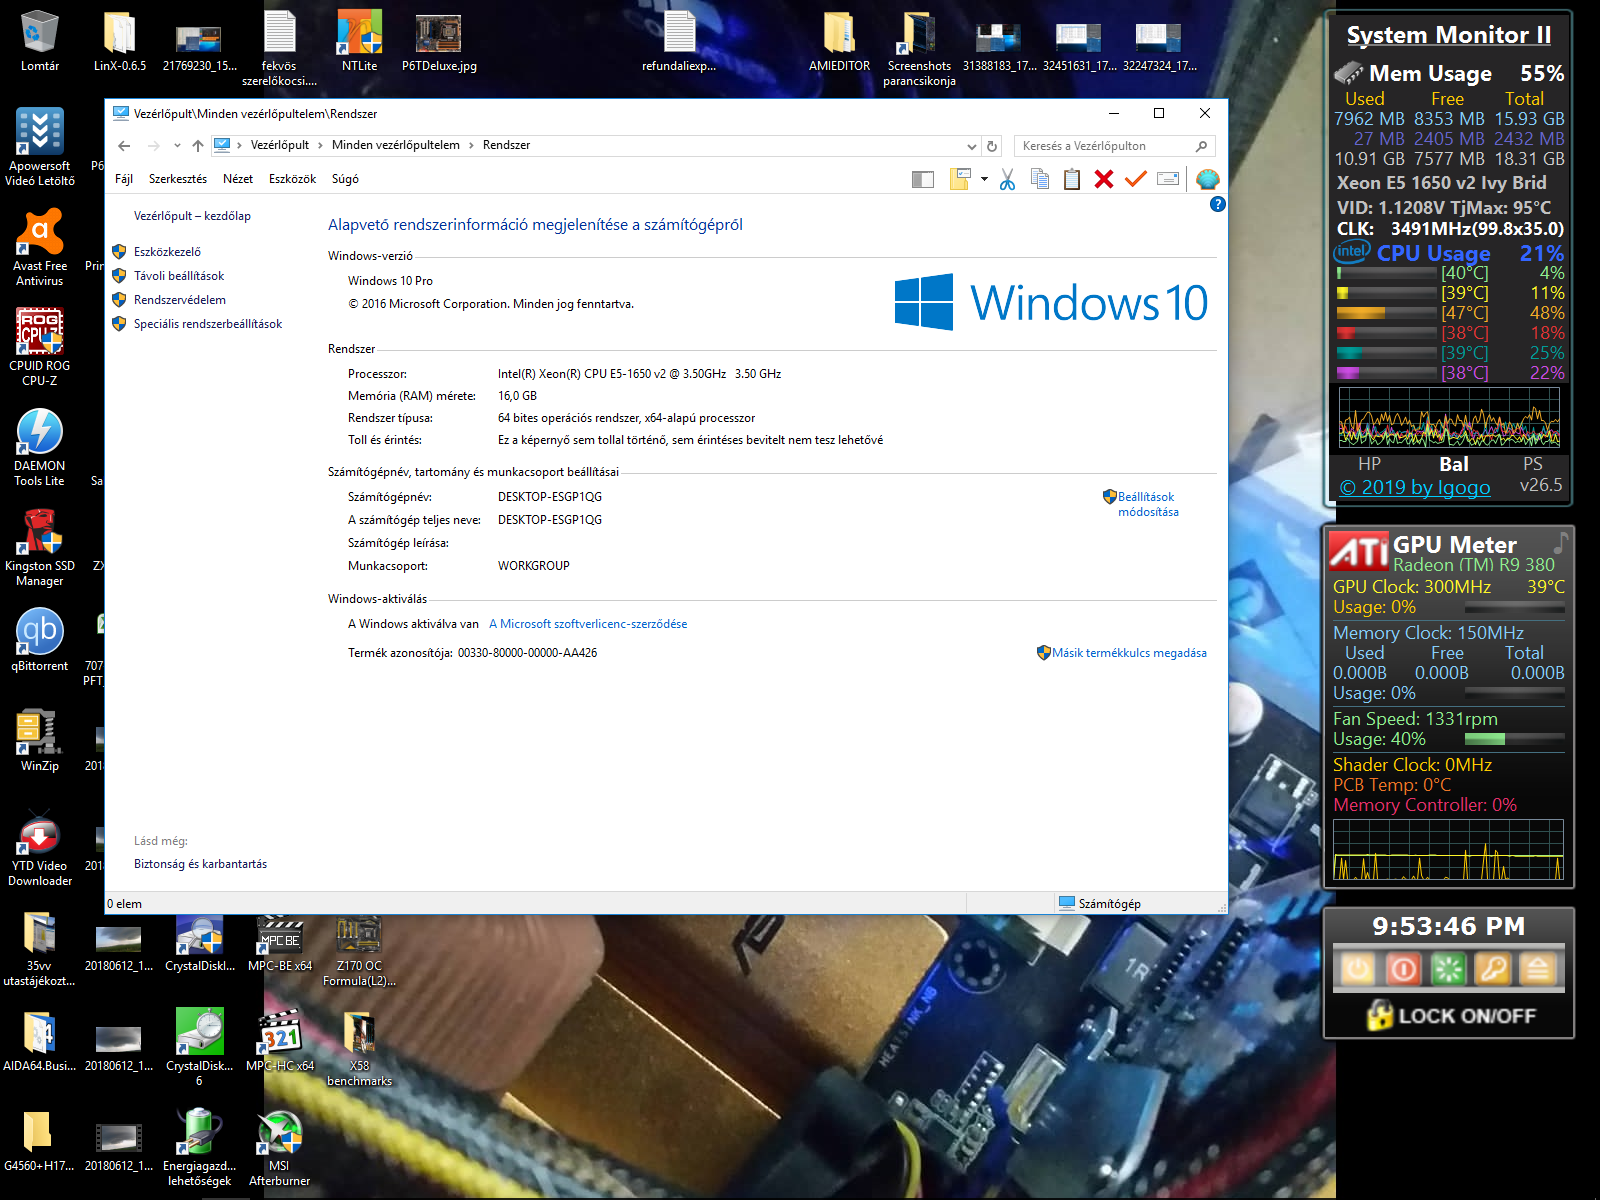Open YTD Video Downloader shortcut
Image resolution: width=1600 pixels, height=1200 pixels.
pyautogui.click(x=40, y=847)
